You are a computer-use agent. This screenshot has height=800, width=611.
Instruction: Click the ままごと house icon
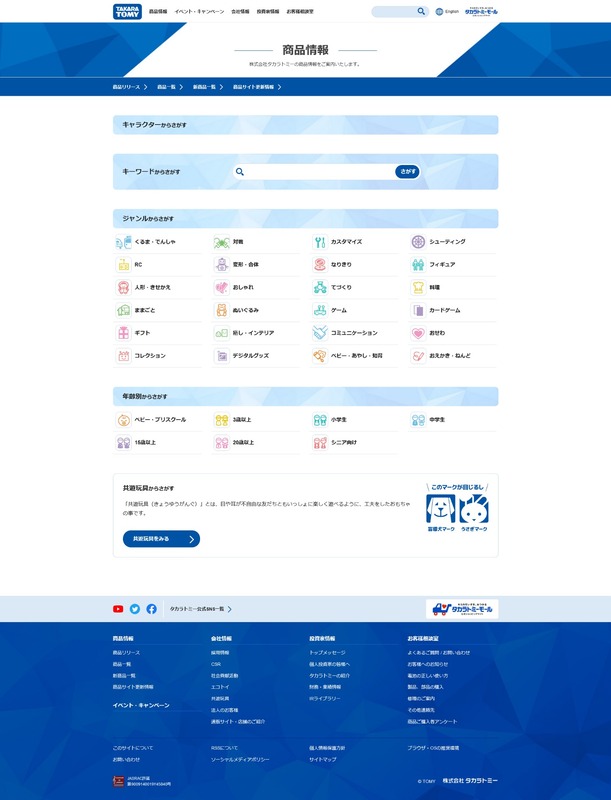click(123, 310)
